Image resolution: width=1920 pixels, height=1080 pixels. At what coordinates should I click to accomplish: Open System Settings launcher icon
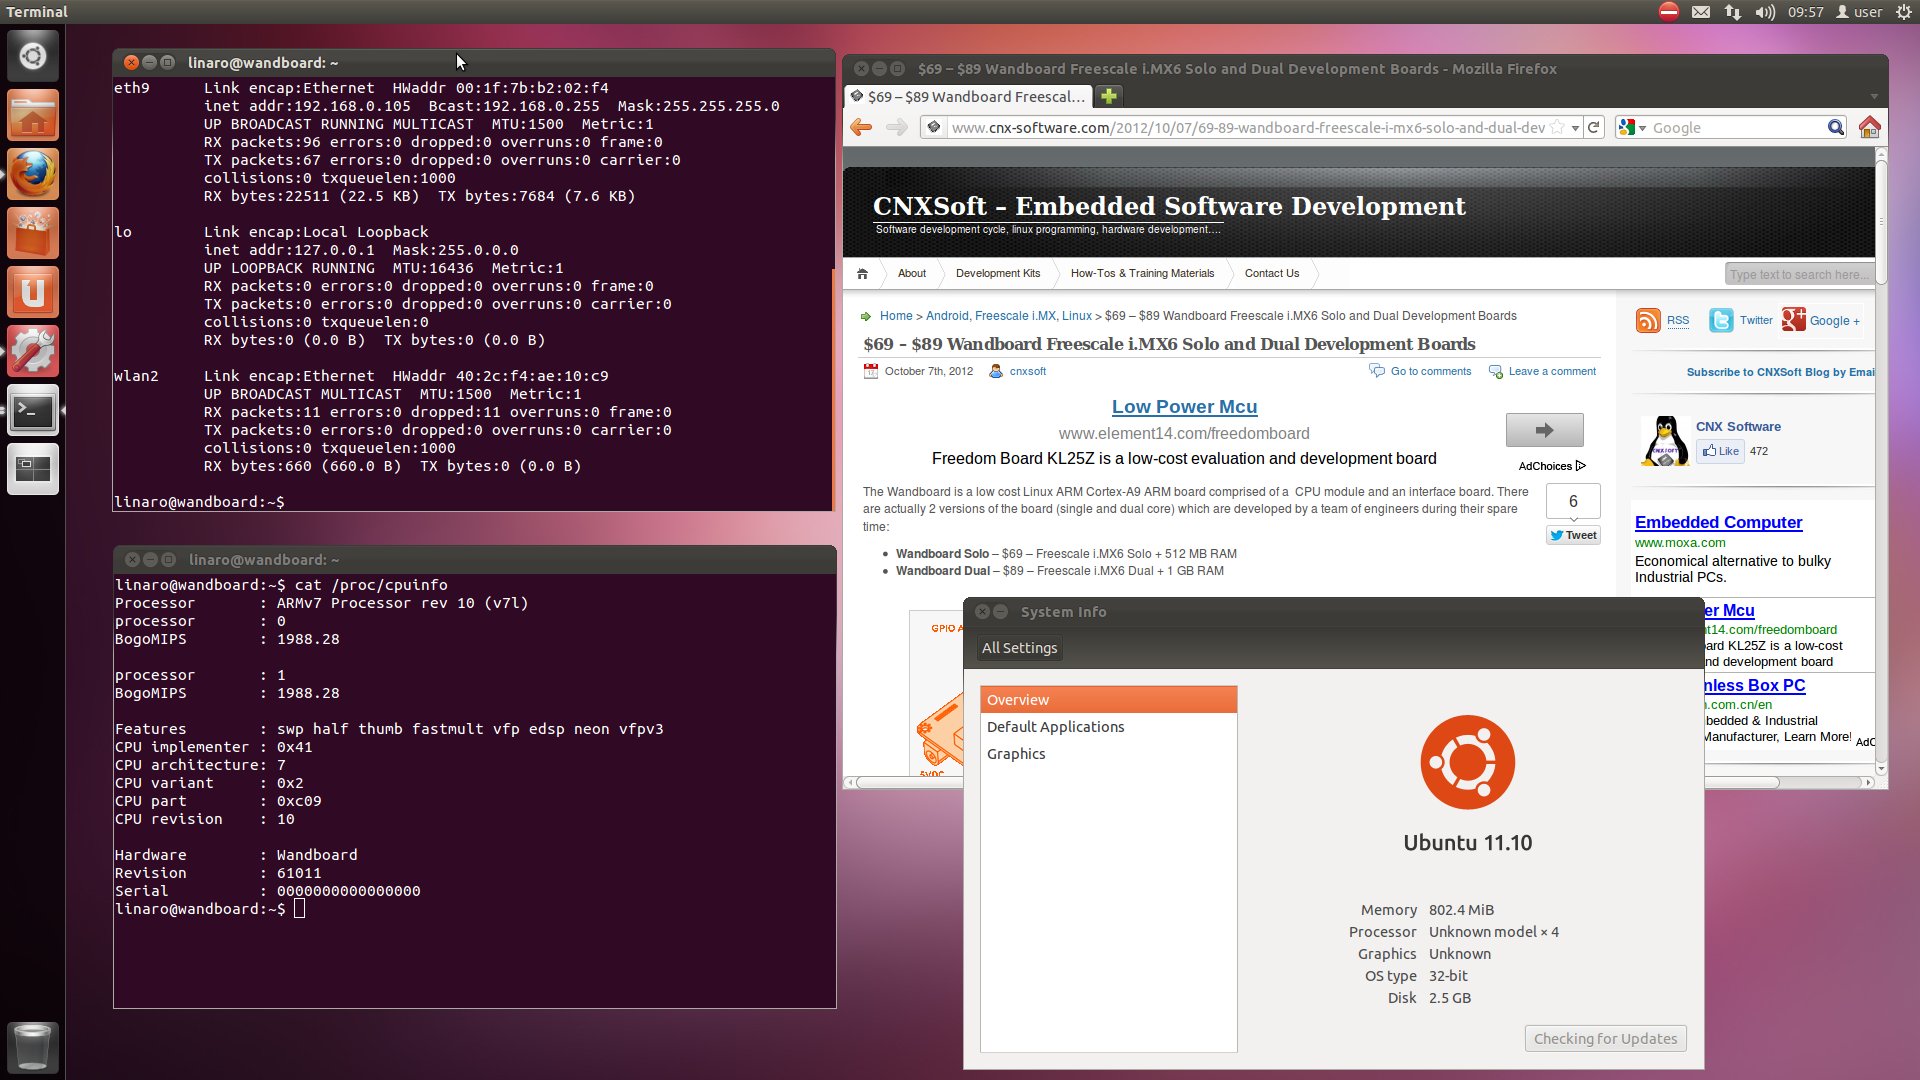[33, 351]
